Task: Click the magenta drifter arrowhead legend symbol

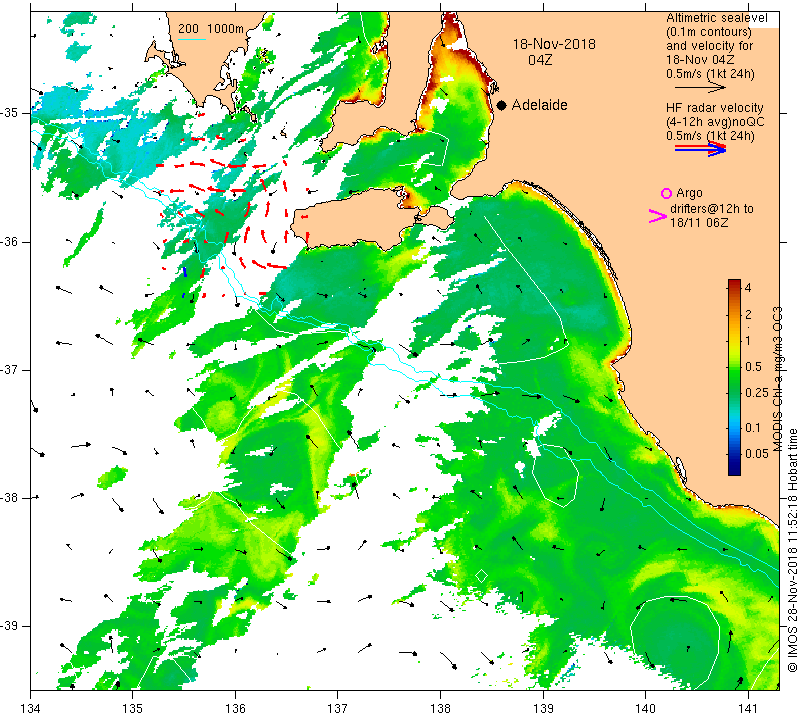Action: click(658, 216)
